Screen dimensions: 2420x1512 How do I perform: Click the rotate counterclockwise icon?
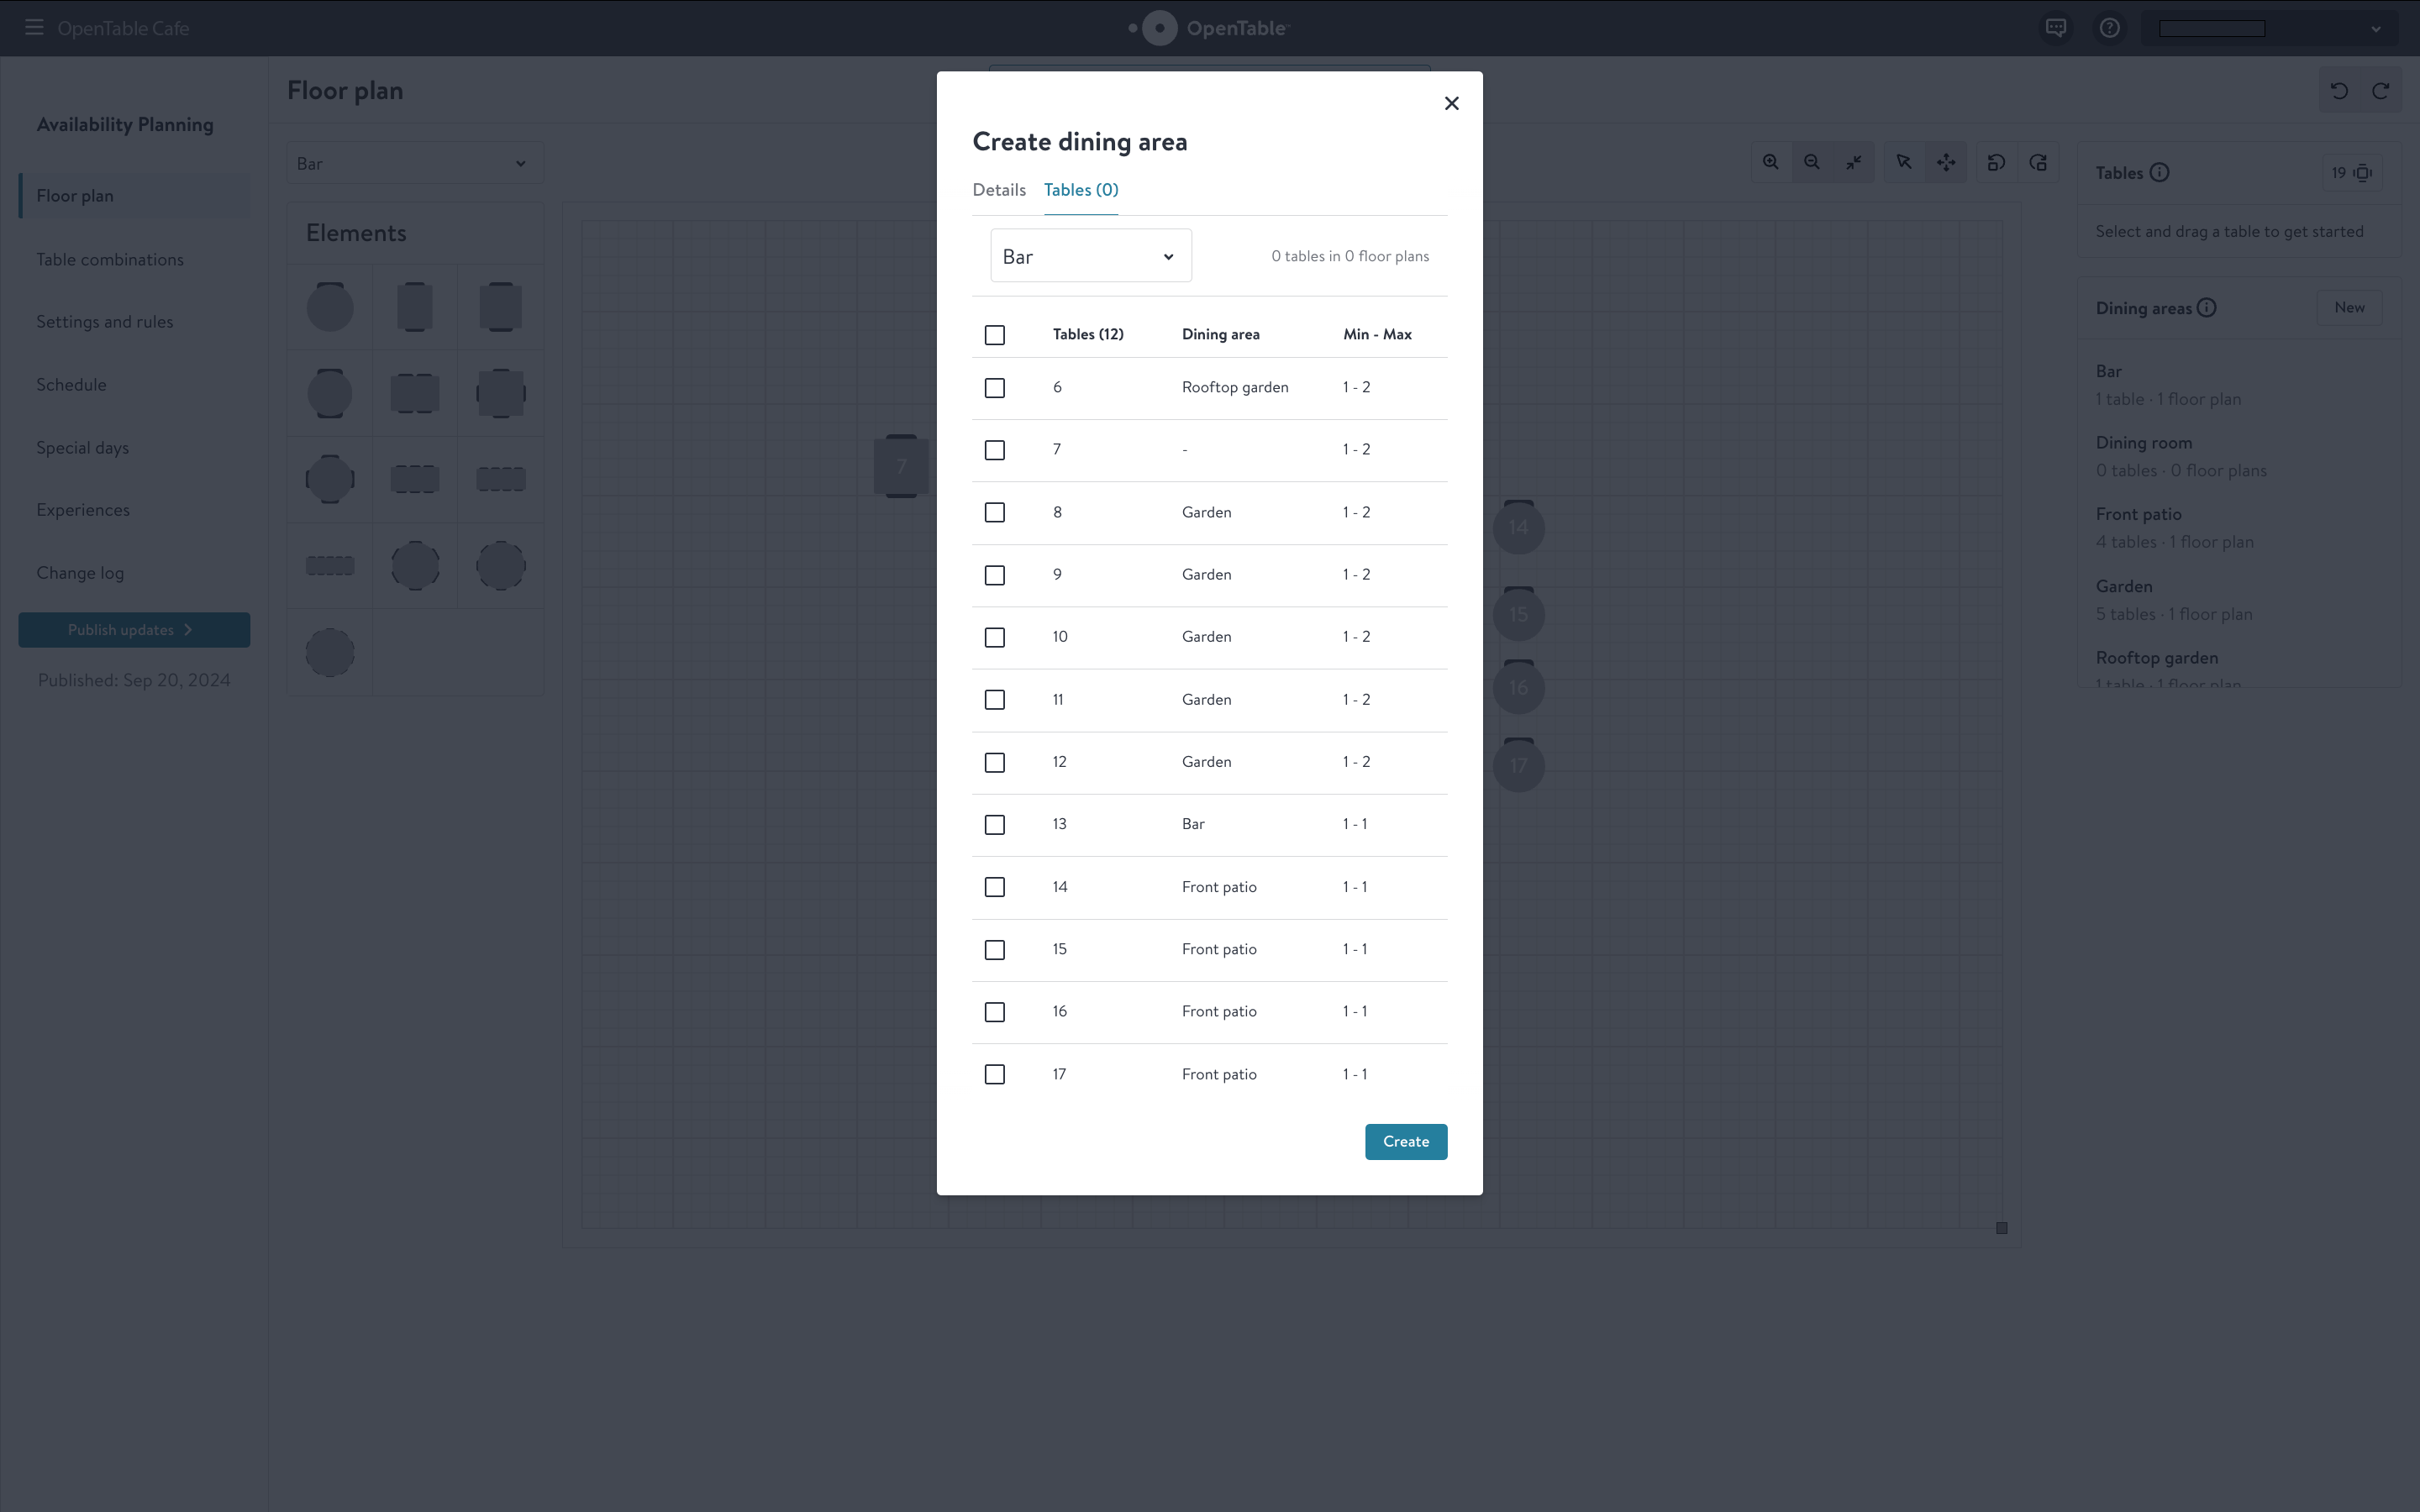(1996, 162)
